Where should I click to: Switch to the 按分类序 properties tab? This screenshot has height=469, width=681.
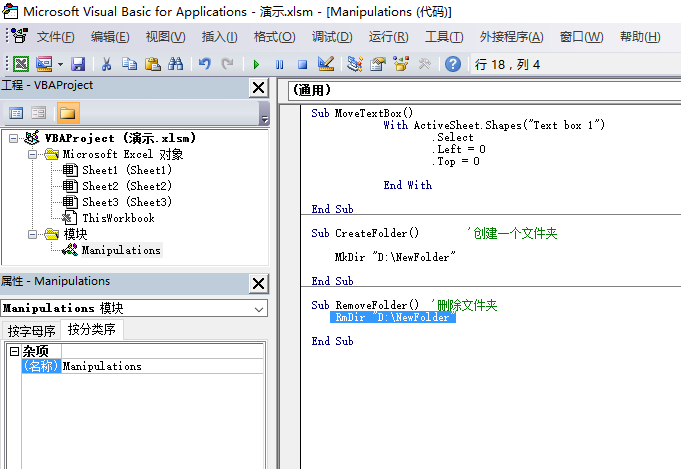coord(92,329)
